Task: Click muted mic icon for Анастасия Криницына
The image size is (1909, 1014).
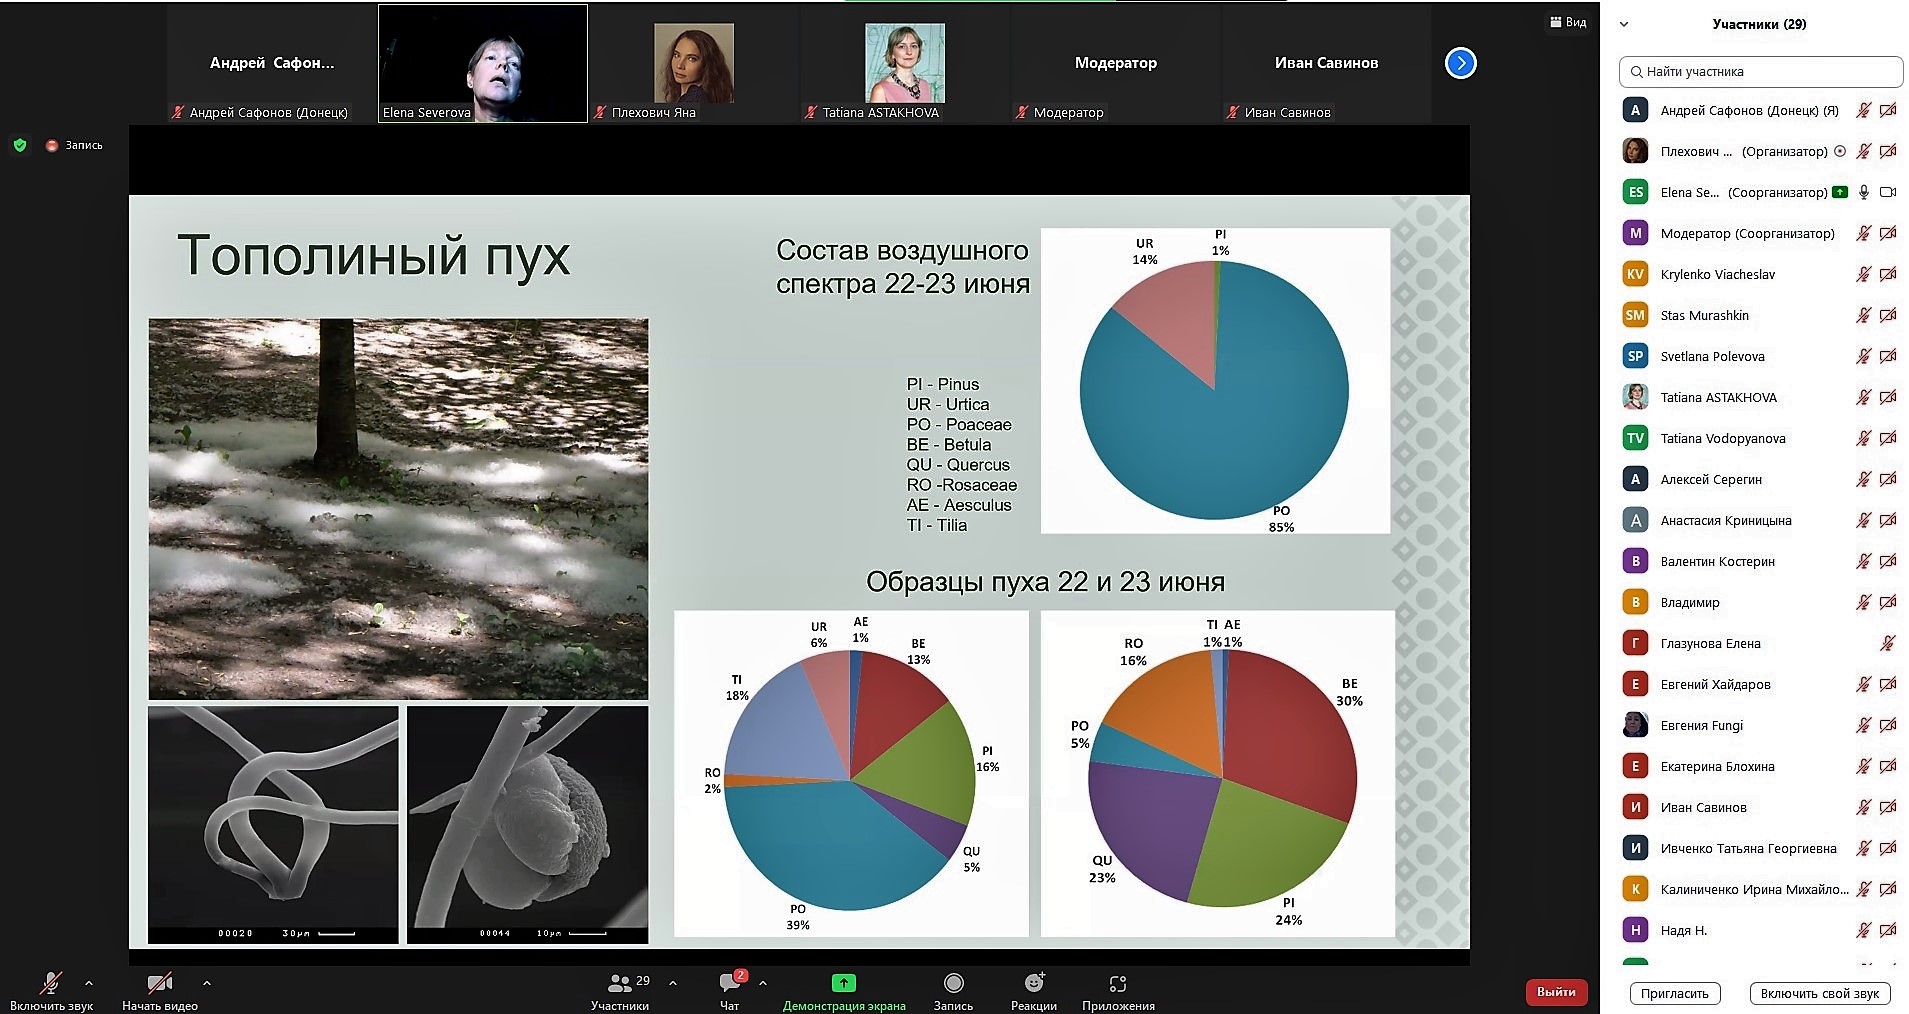Action: pos(1863,521)
